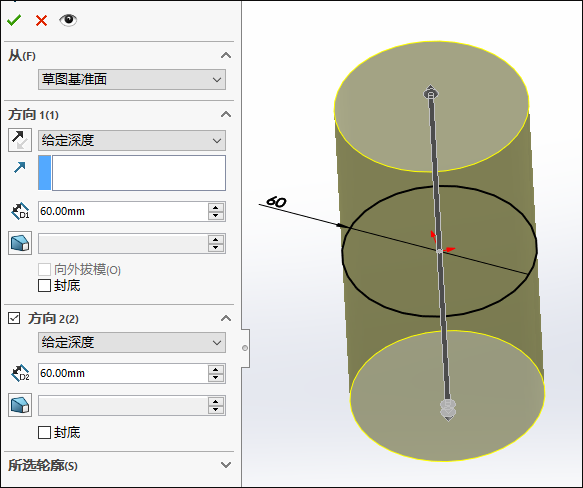
Task: Click the reverse direction icon in 方向 1
Action: click(x=20, y=140)
